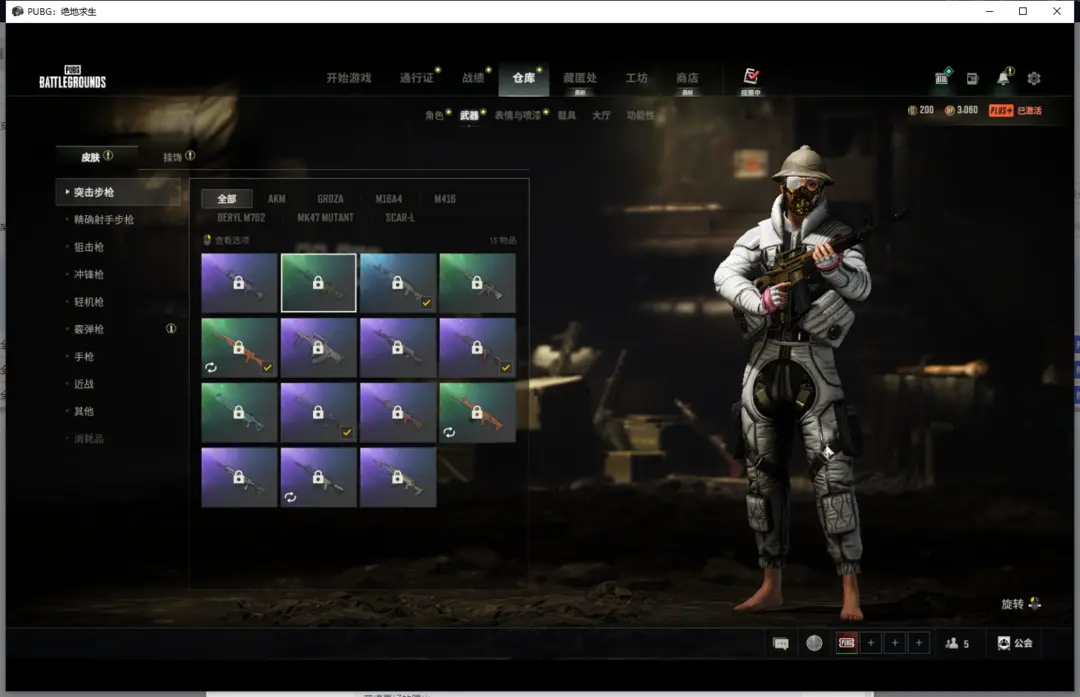Screen dimensions: 1080x697
Task: Click the info icon beside 霰弹枪
Action: (x=171, y=329)
